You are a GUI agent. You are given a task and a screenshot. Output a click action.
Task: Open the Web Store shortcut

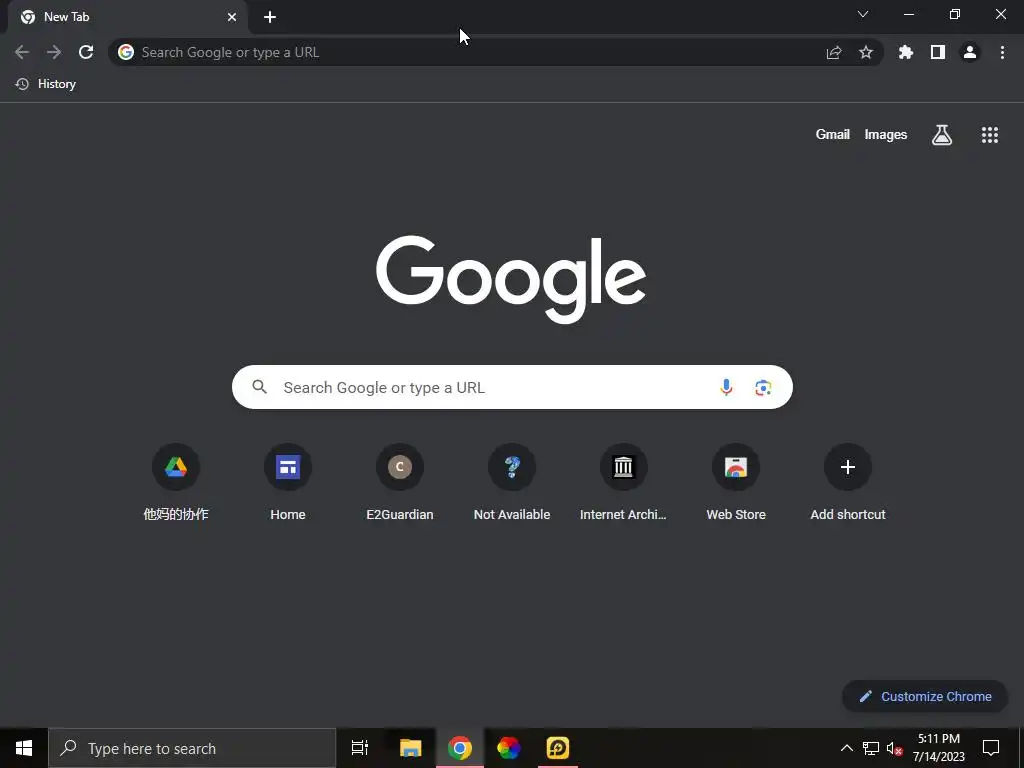pos(736,483)
